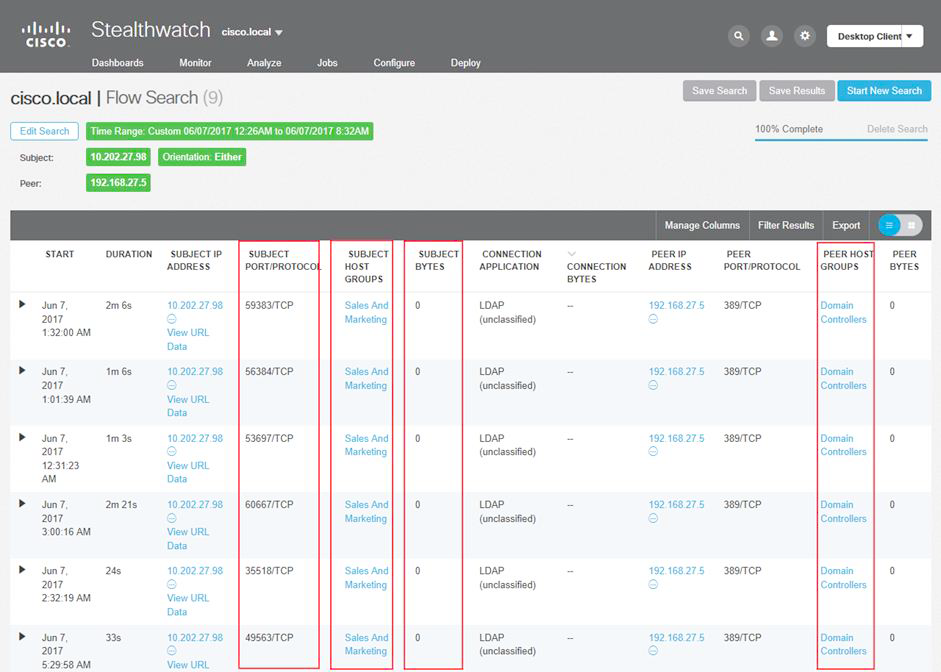The width and height of the screenshot is (941, 672).
Task: Click the sort chevron above Connection Bytes
Action: (x=571, y=254)
